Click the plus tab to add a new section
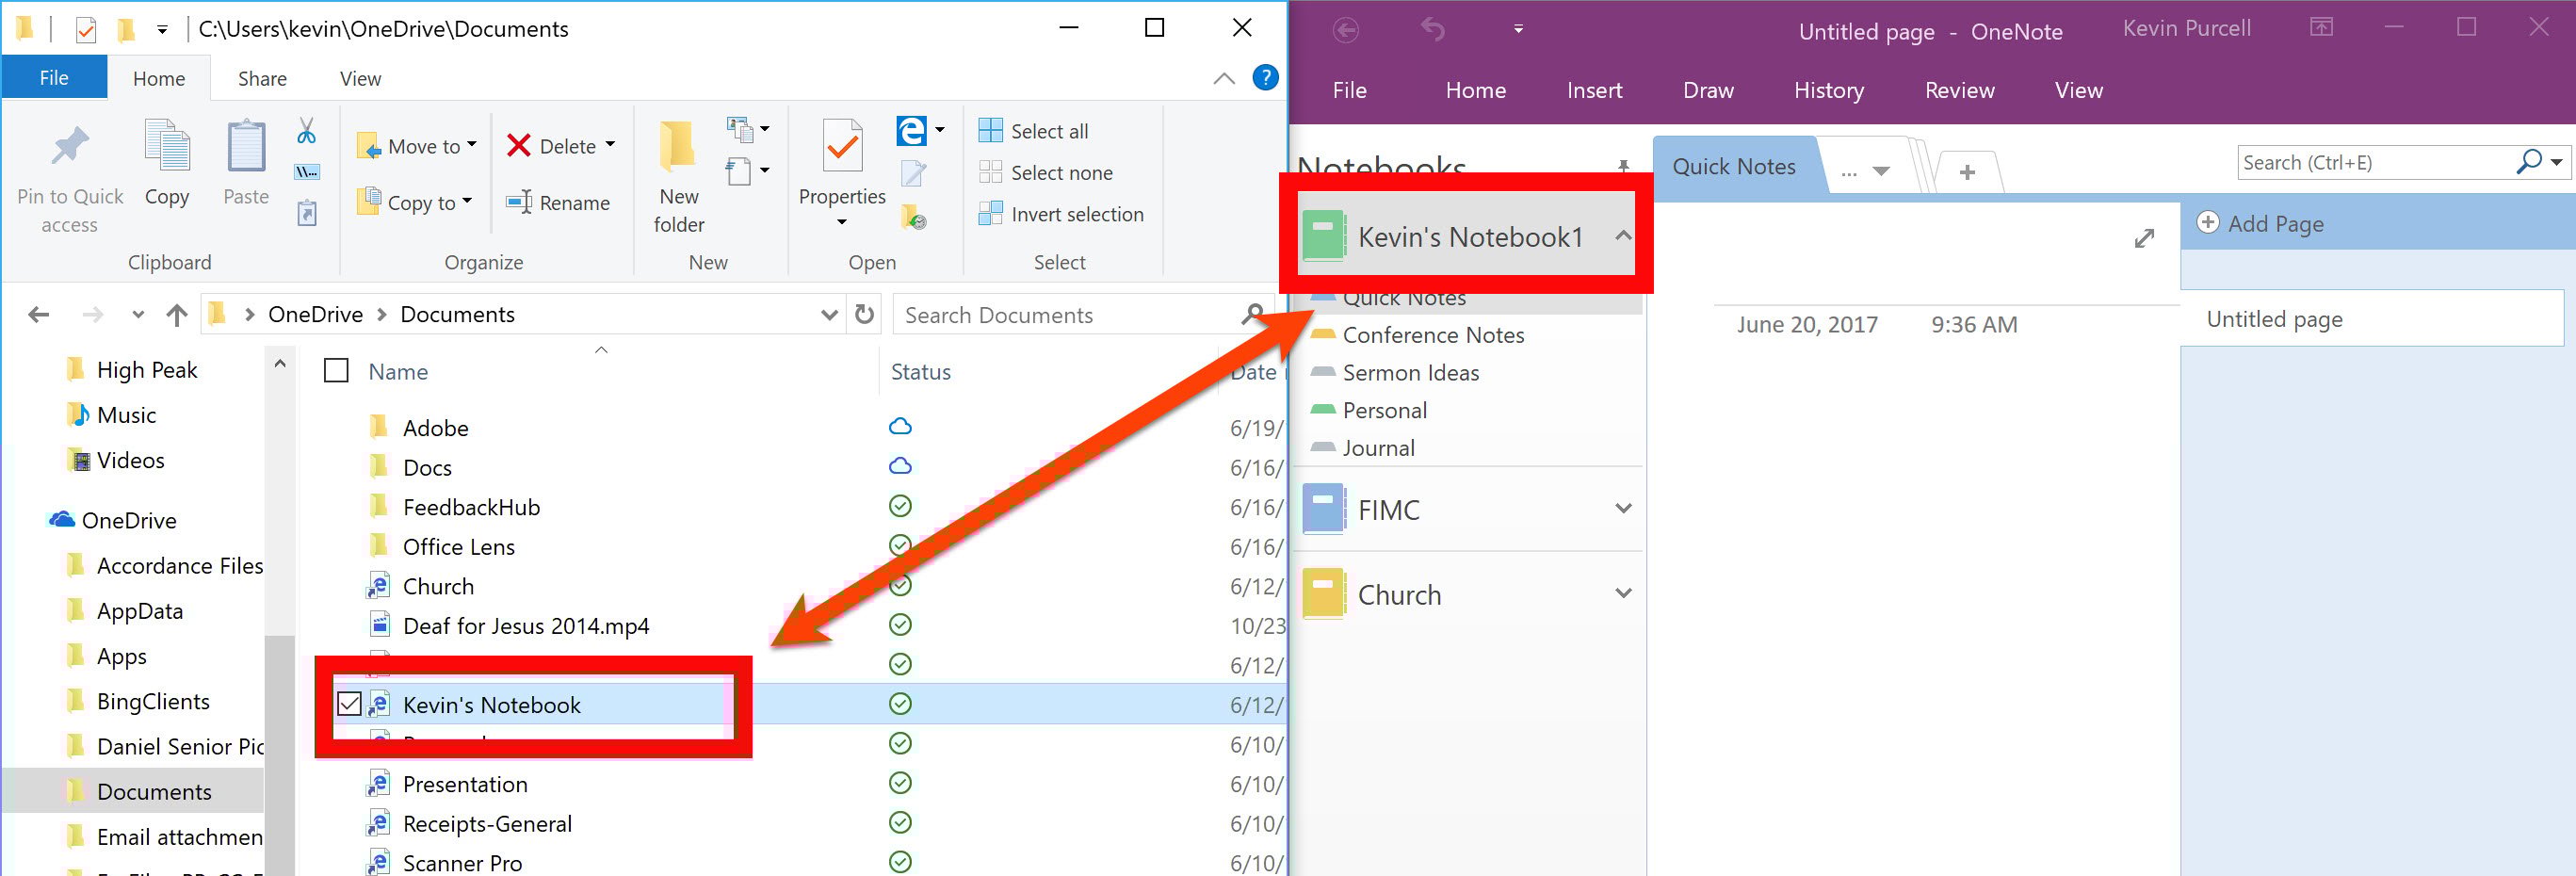Viewport: 2576px width, 876px height. (x=1967, y=172)
